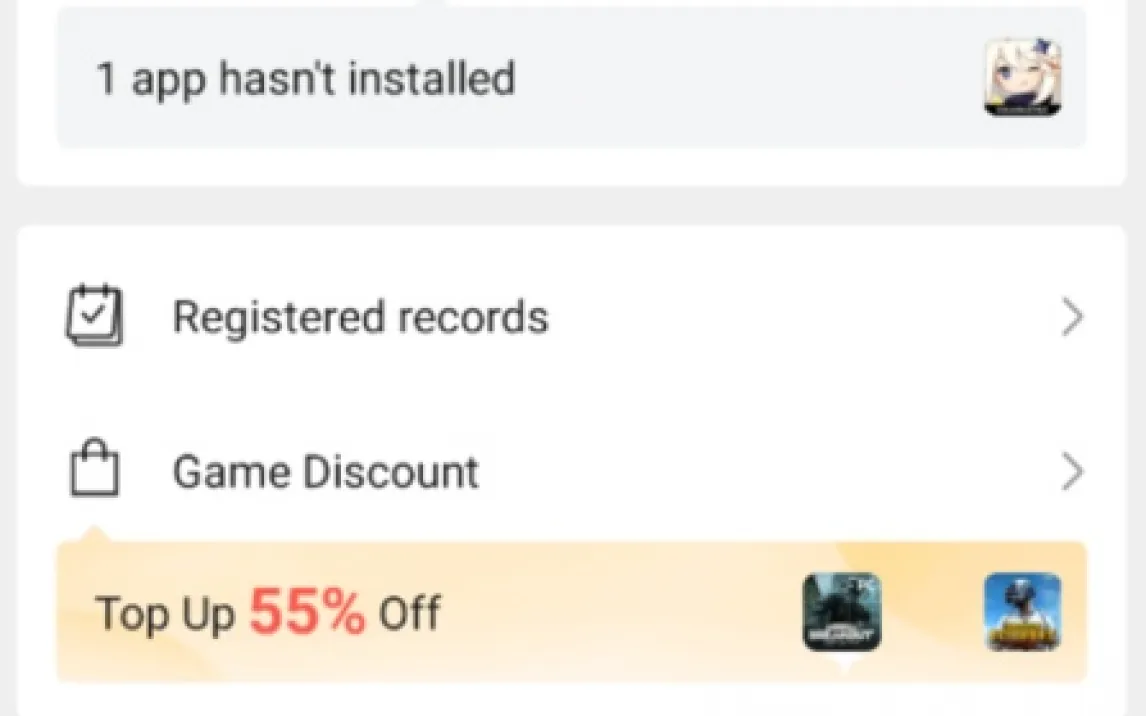Tap the dark soldier game icon

(x=842, y=611)
